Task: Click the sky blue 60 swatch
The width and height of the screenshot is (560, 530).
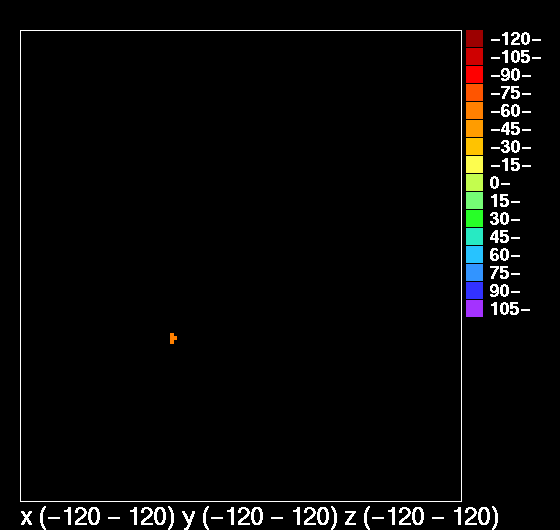Action: 474,254
